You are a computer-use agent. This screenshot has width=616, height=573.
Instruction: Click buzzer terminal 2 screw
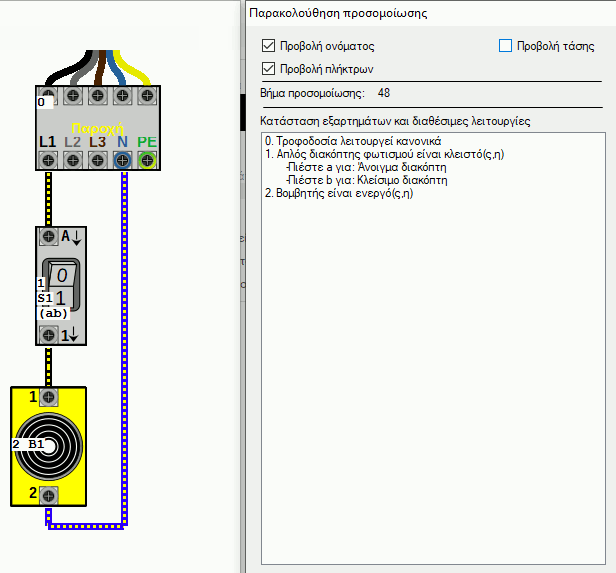click(47, 493)
